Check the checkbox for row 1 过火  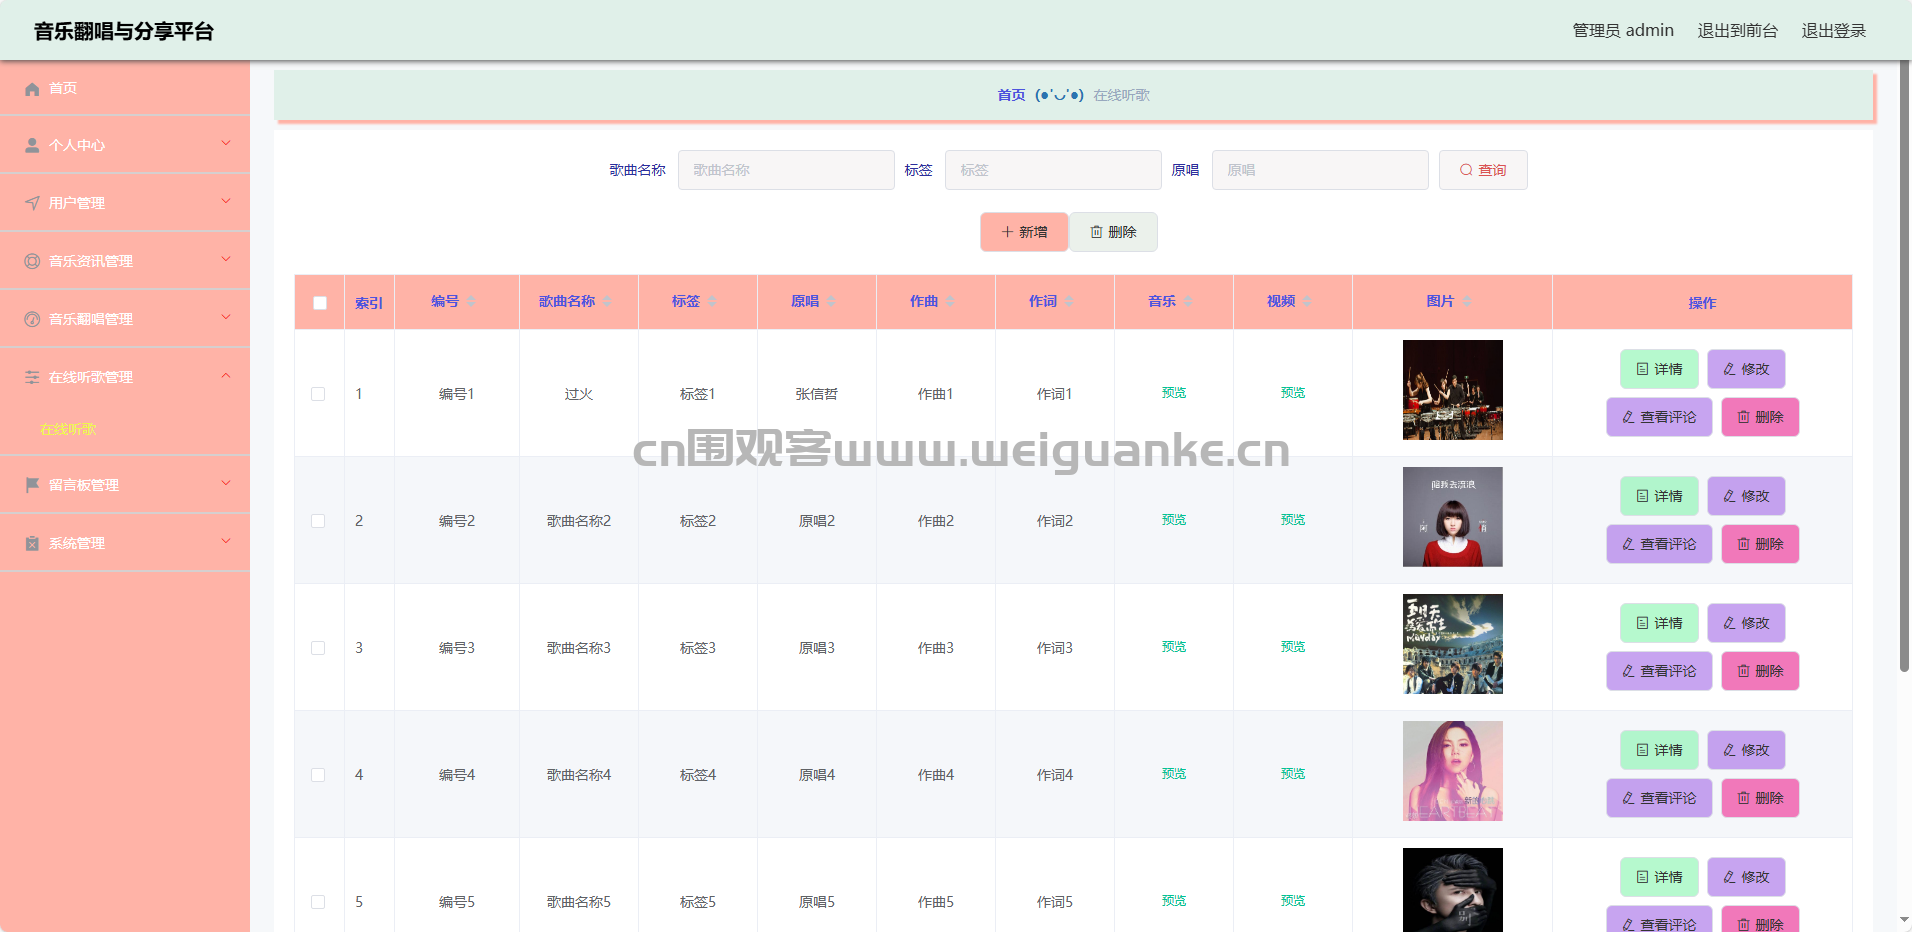point(318,394)
